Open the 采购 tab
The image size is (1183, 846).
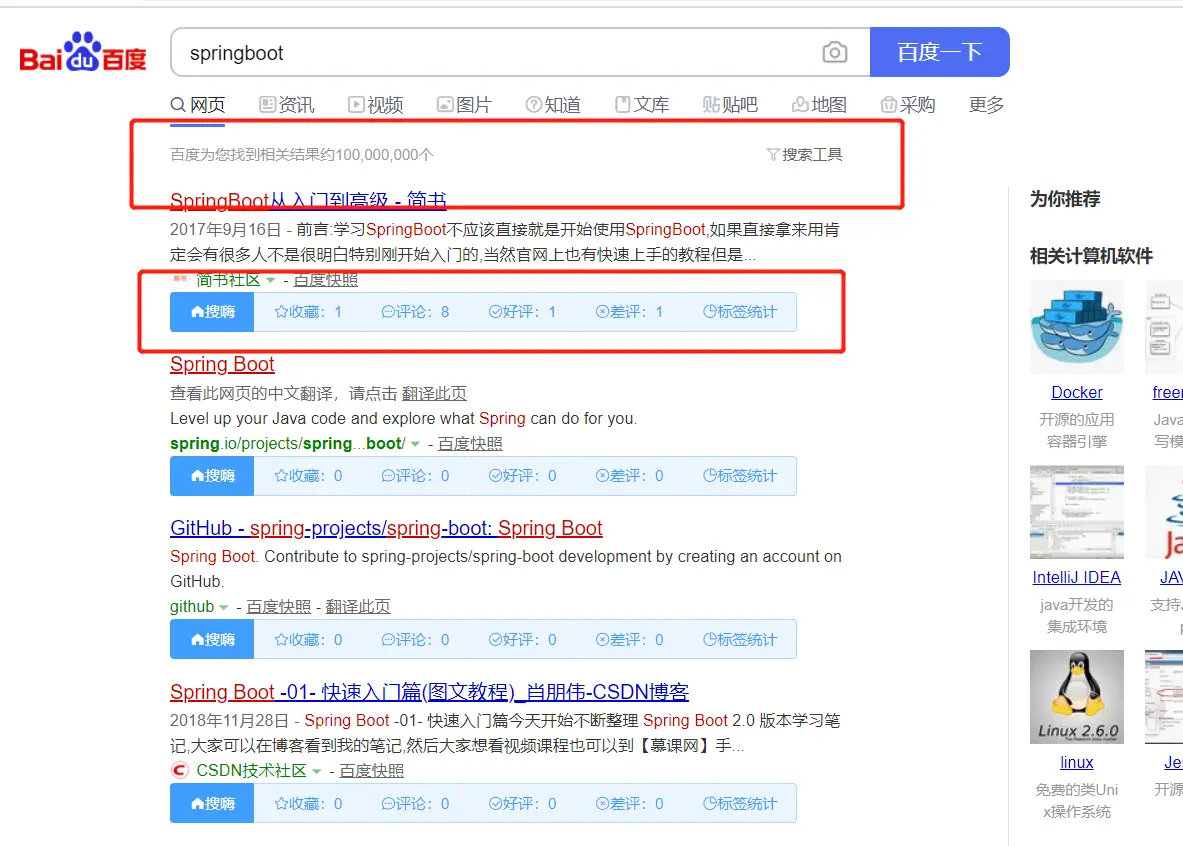click(908, 105)
